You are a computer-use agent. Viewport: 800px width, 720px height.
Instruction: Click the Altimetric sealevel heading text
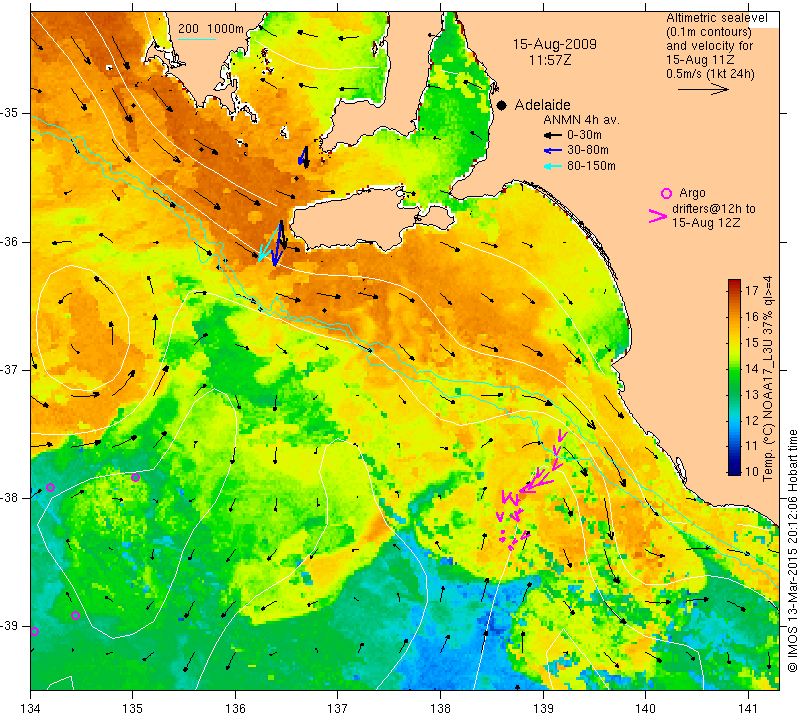[x=717, y=18]
